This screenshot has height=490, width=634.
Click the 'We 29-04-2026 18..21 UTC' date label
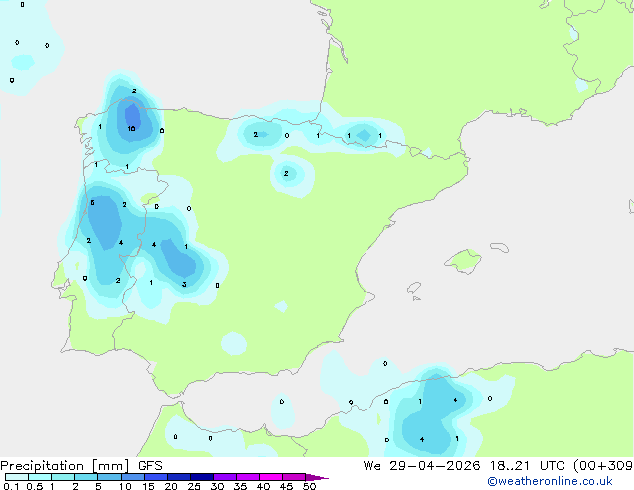pyautogui.click(x=466, y=466)
